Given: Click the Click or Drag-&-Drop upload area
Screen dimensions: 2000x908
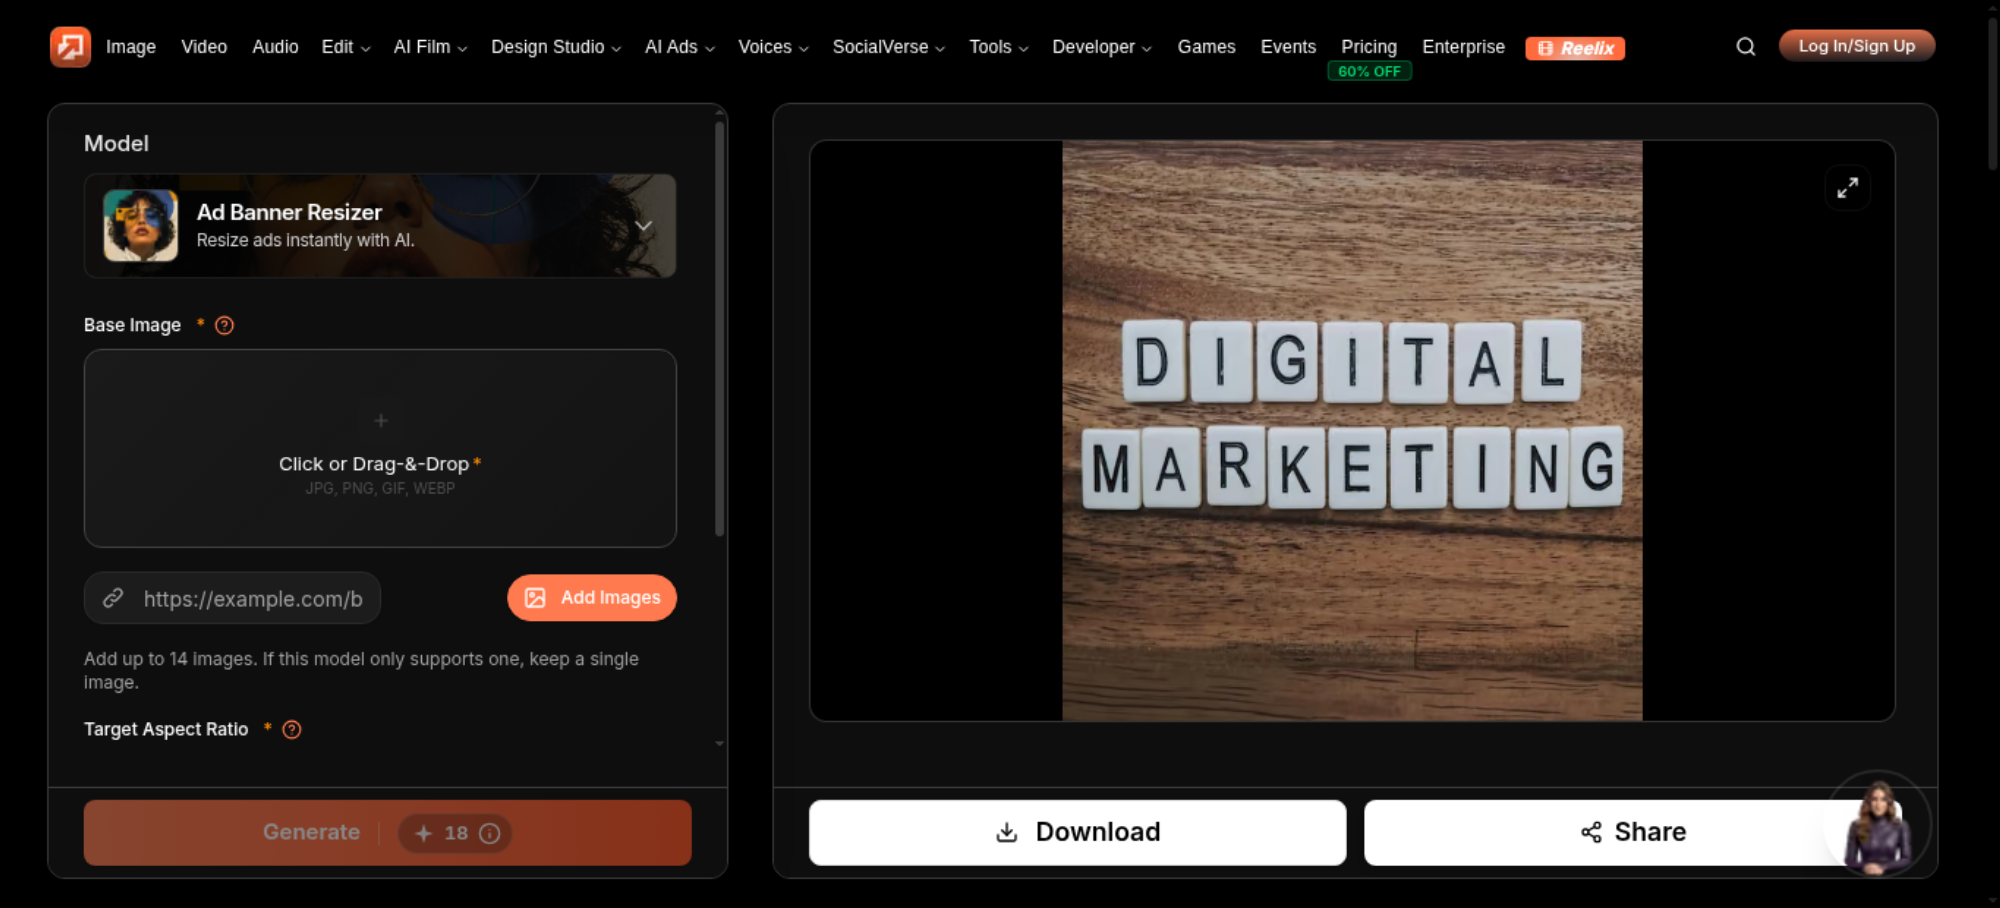Looking at the screenshot, I should pos(380,448).
